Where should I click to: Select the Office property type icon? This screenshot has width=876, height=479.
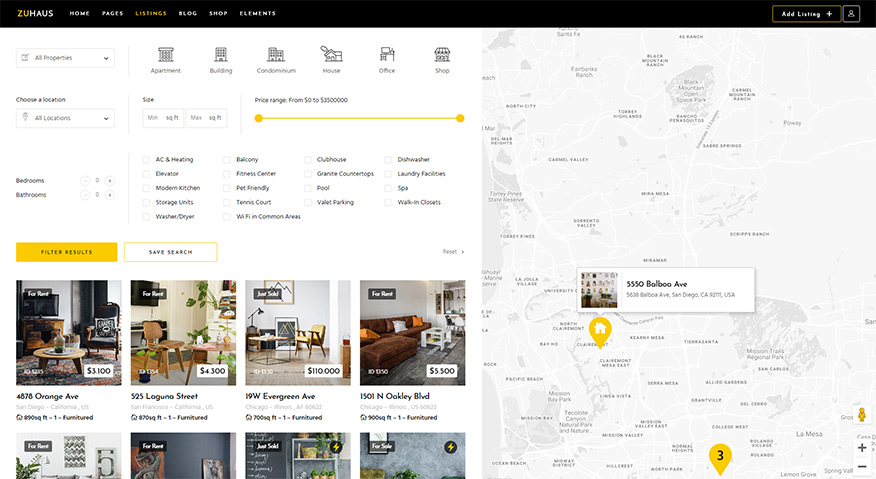387,55
